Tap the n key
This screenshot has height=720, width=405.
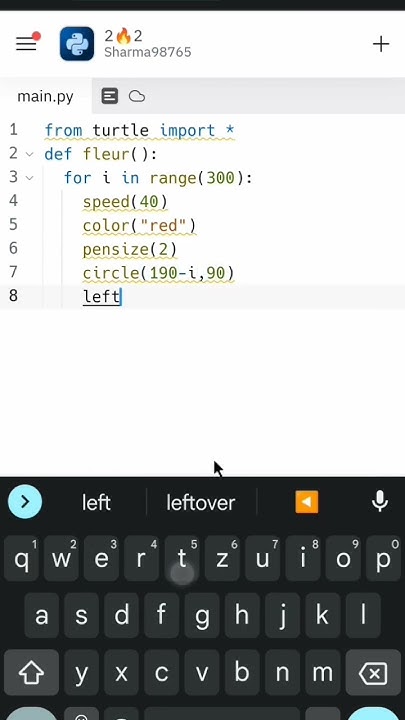[282, 673]
